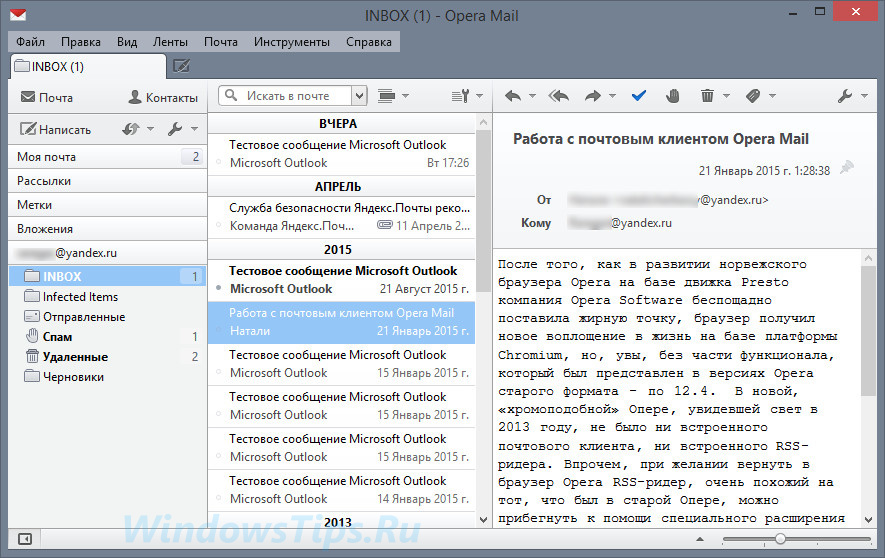Click the Почта panel button
The height and width of the screenshot is (558, 885).
pyautogui.click(x=47, y=97)
